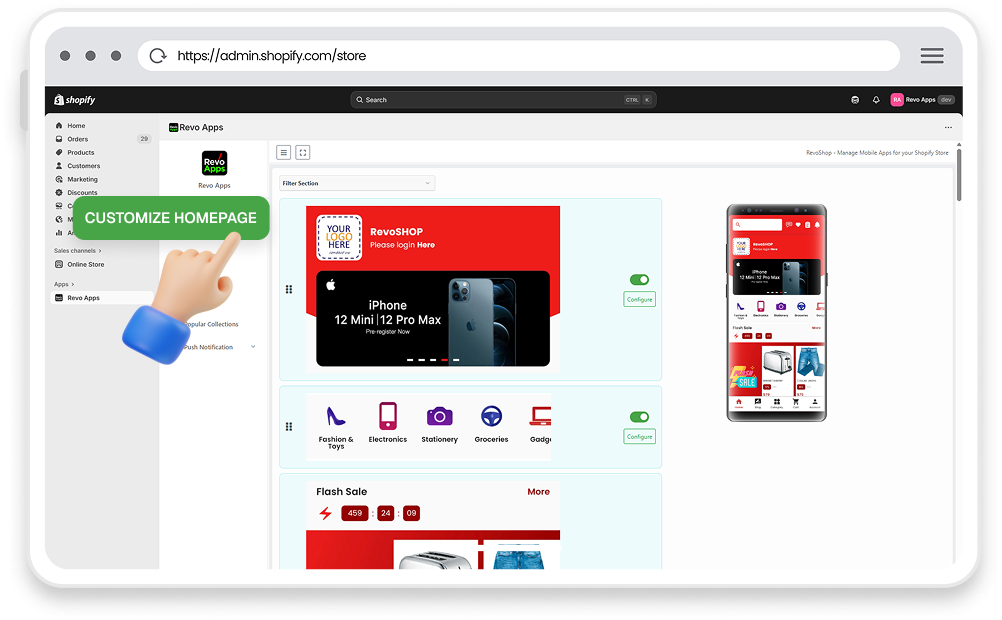Click the Stationery camera icon
The height and width of the screenshot is (620, 1002).
439,416
